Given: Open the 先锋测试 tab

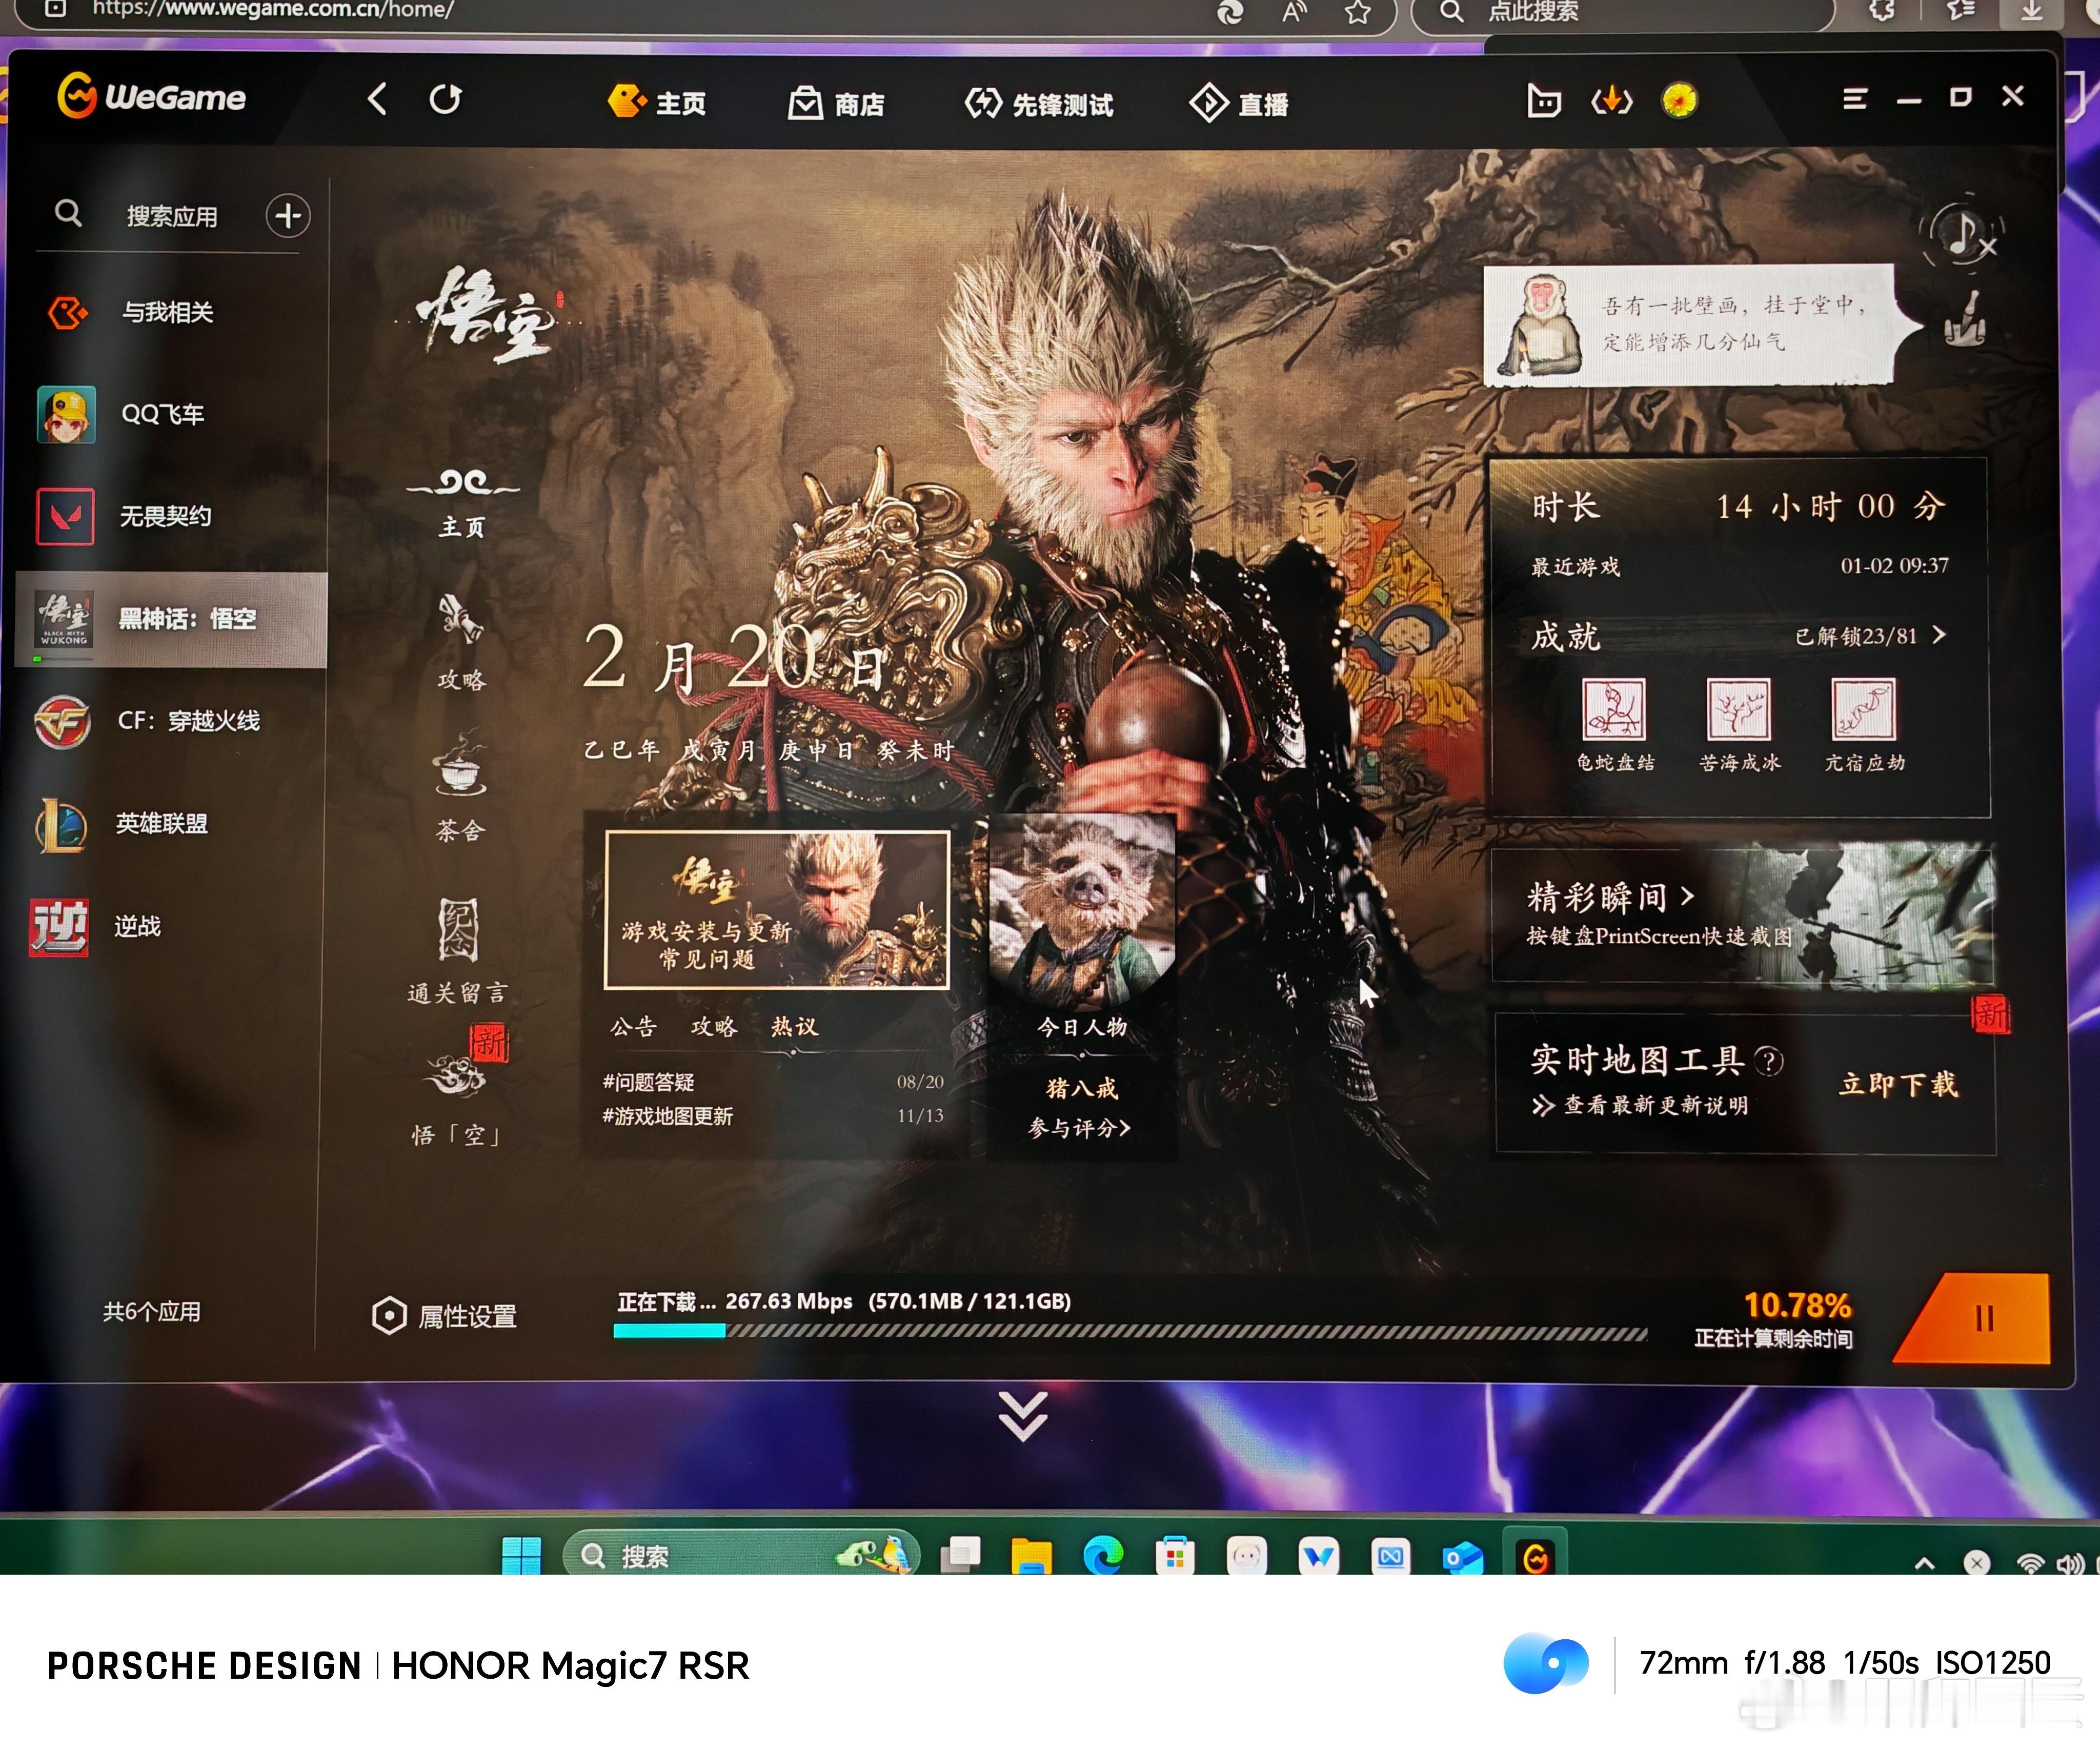Looking at the screenshot, I should [x=1039, y=104].
